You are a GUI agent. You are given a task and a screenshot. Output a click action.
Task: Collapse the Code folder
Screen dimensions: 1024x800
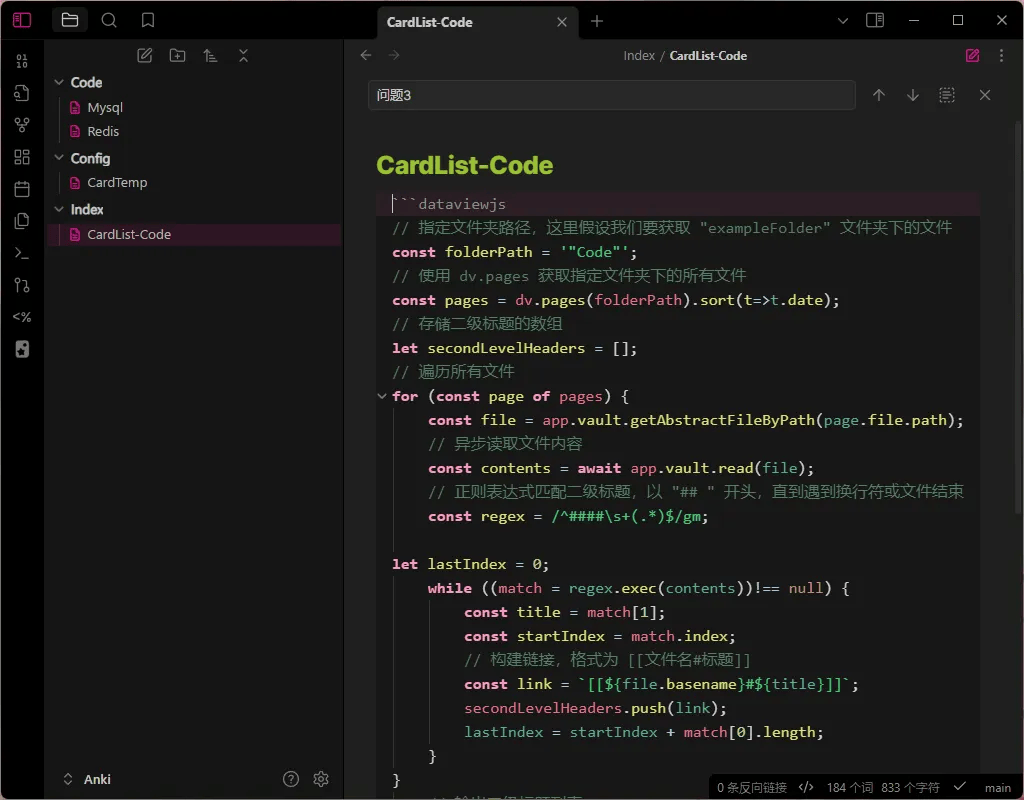(59, 82)
